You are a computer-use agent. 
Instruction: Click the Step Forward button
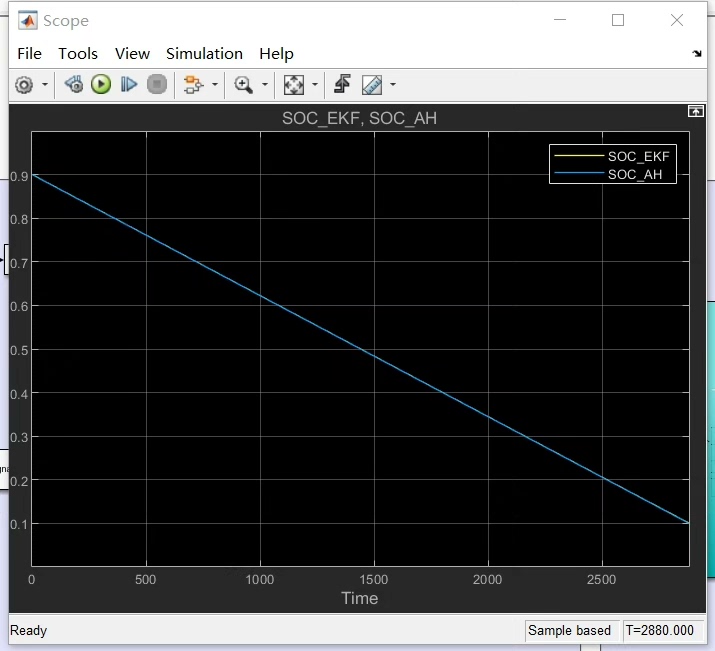[x=129, y=85]
